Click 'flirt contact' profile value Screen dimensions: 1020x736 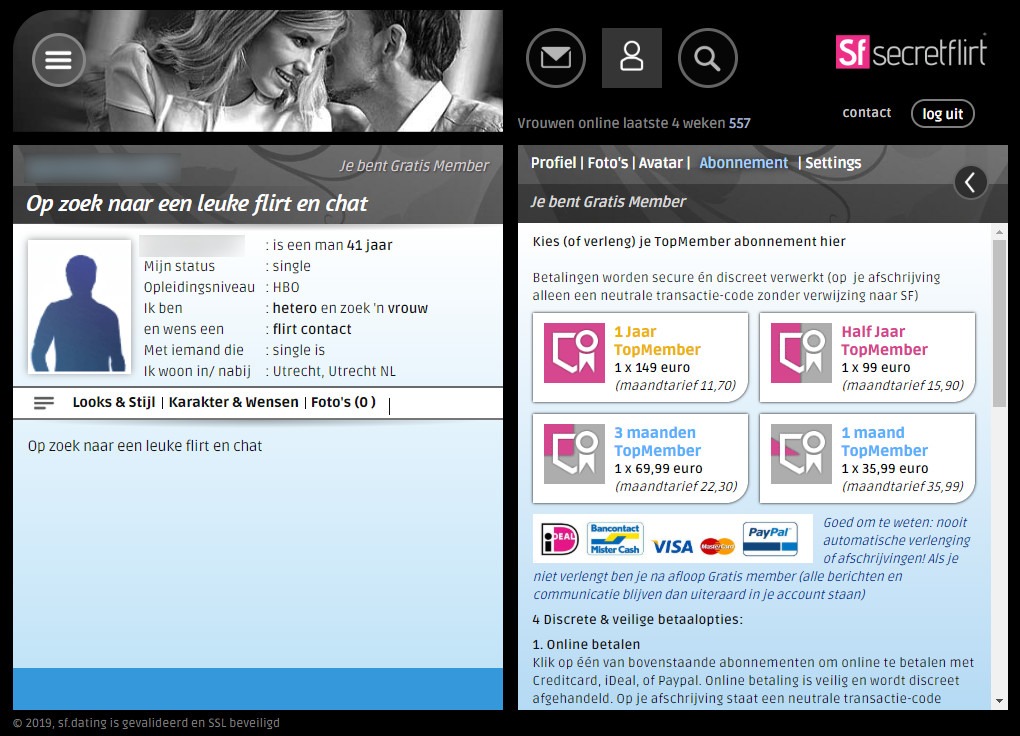coord(312,329)
